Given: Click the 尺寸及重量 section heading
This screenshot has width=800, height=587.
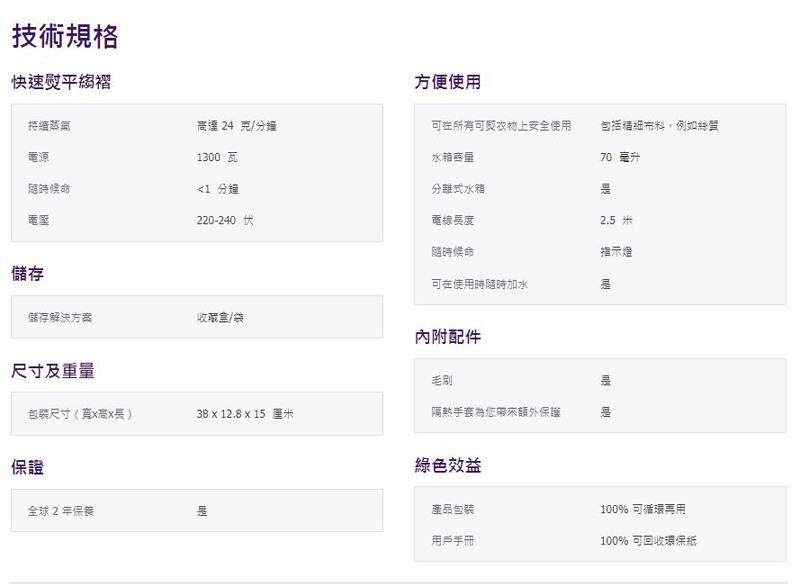Looking at the screenshot, I should click(x=52, y=371).
